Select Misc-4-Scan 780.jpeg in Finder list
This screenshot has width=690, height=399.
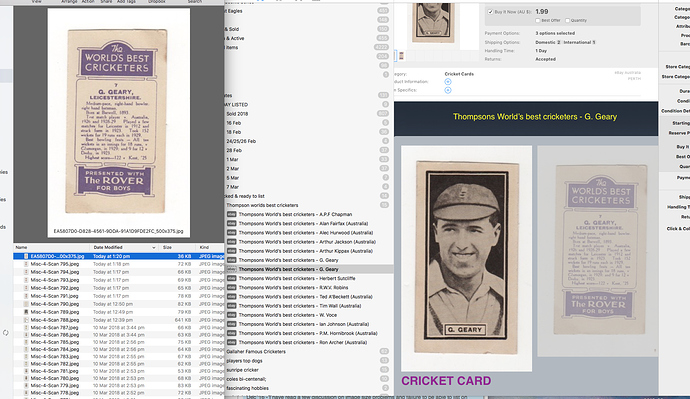pyautogui.click(x=119, y=378)
